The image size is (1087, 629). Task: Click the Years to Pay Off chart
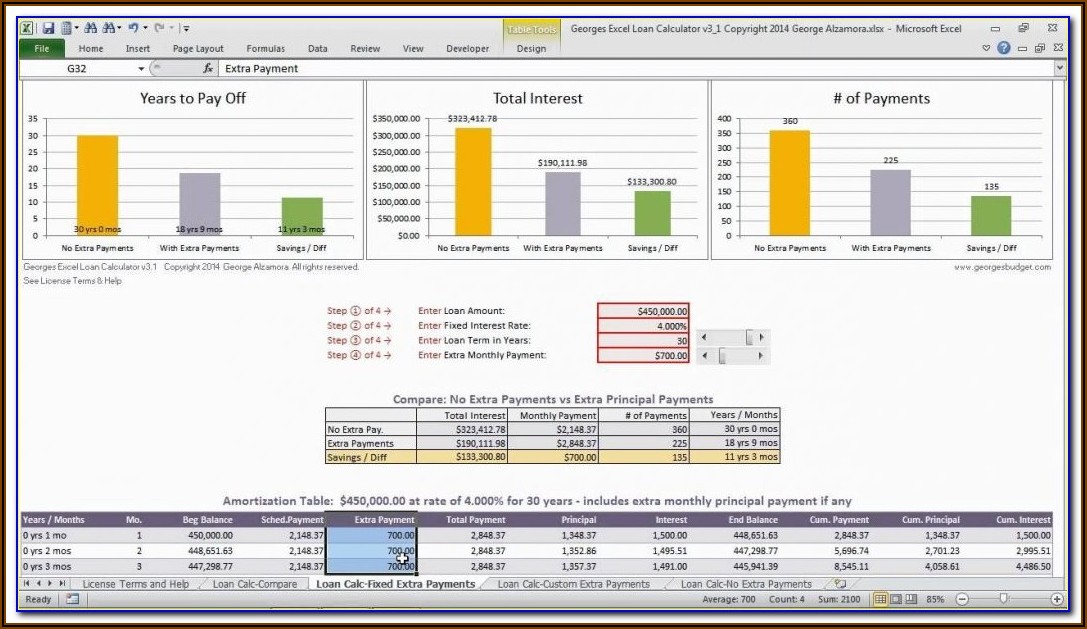tap(193, 170)
